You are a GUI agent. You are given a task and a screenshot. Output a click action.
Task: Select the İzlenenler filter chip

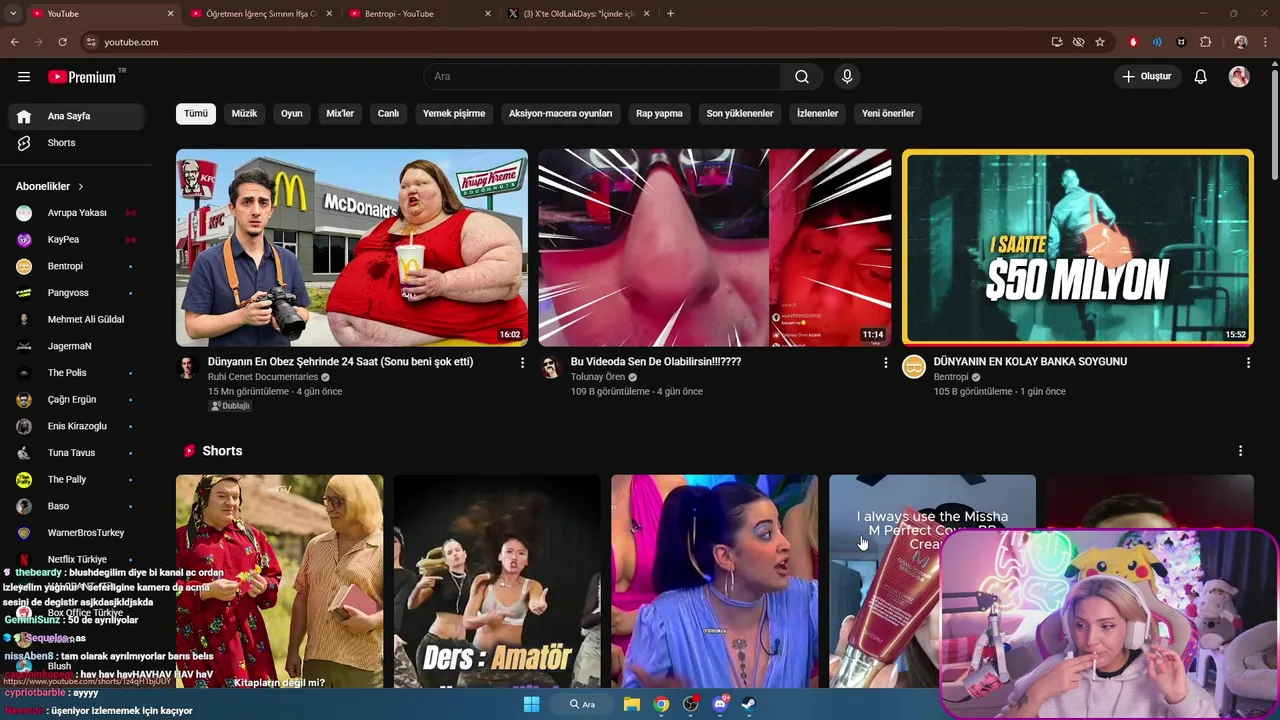pyautogui.click(x=817, y=113)
